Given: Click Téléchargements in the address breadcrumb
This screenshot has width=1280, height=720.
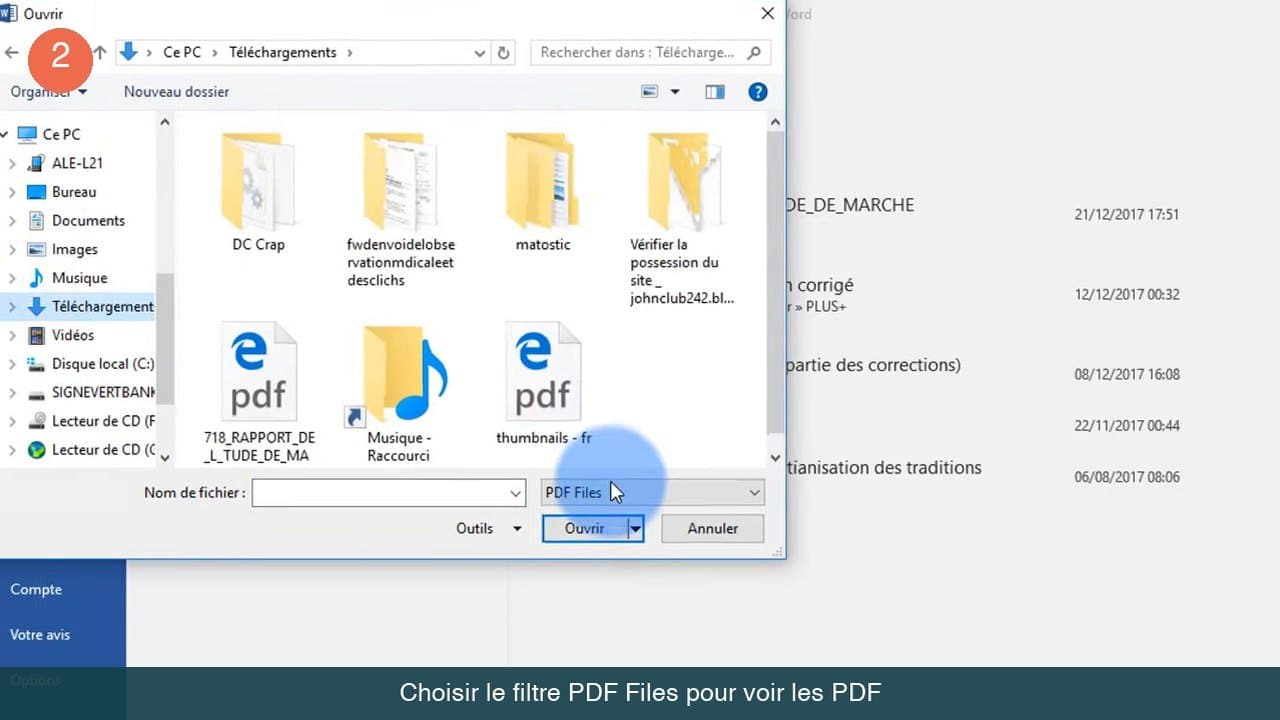Looking at the screenshot, I should pyautogui.click(x=284, y=52).
